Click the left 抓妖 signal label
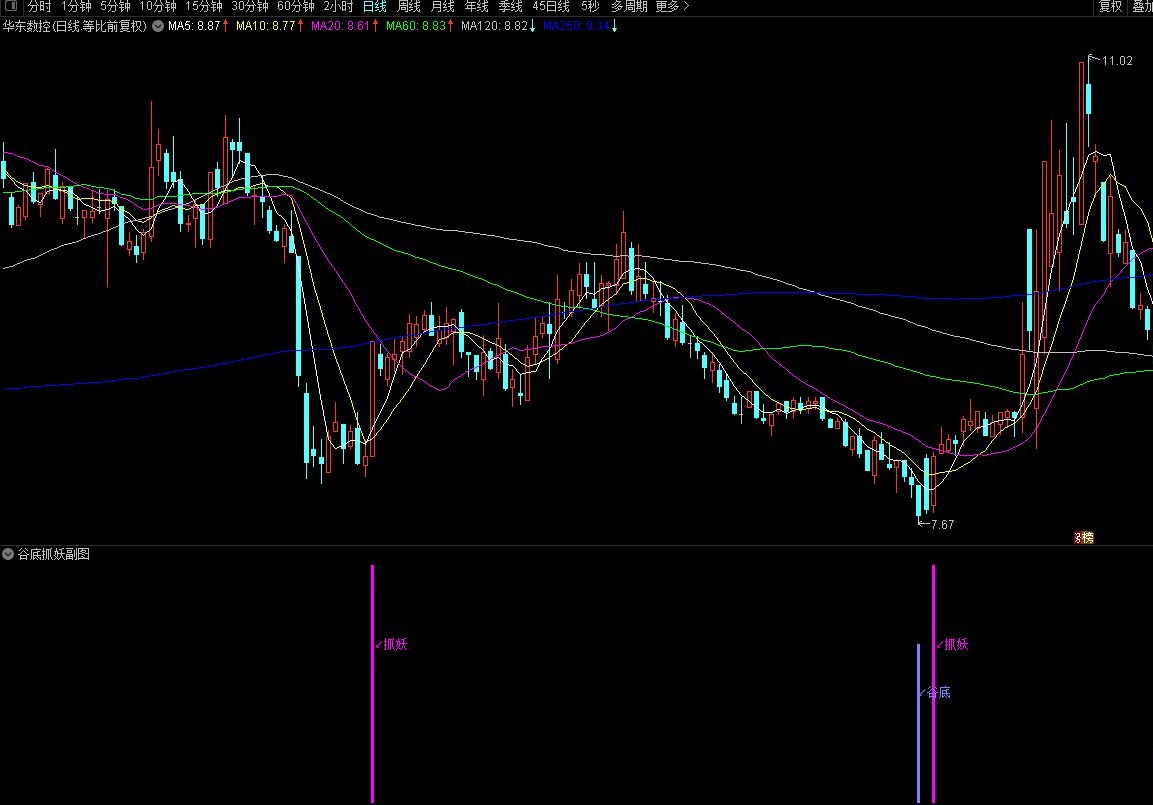The image size is (1153, 805). [396, 644]
